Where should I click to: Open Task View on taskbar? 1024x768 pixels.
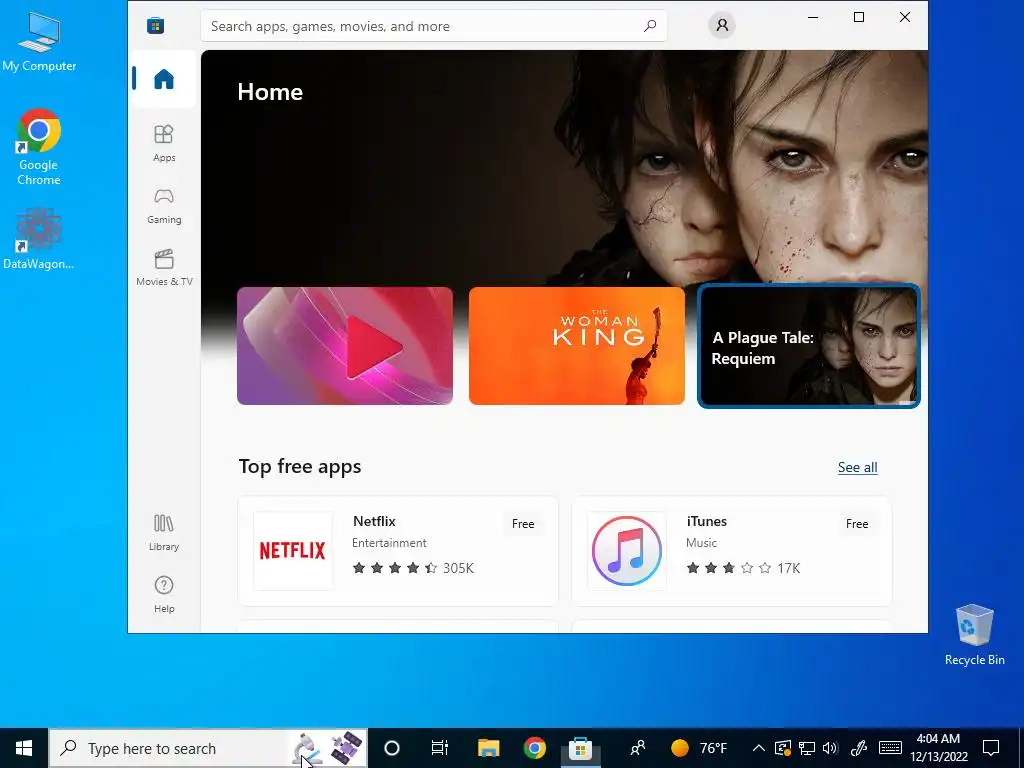coord(440,748)
